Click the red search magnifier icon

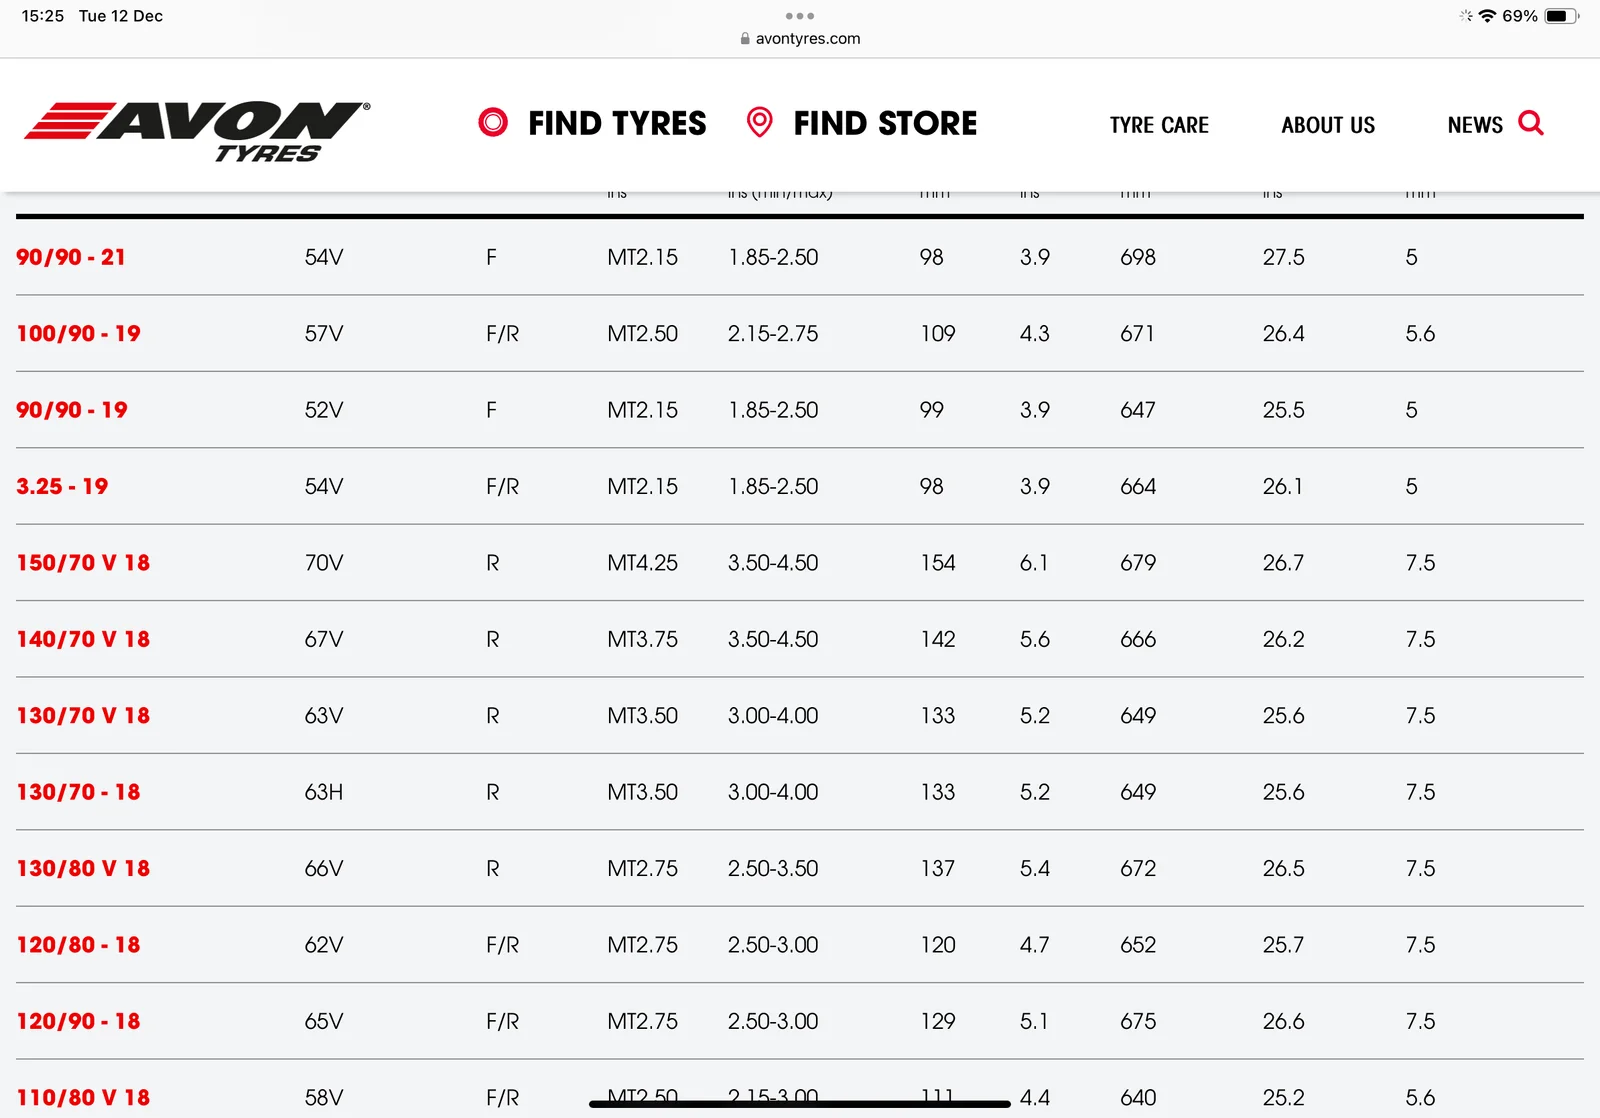[x=1531, y=123]
